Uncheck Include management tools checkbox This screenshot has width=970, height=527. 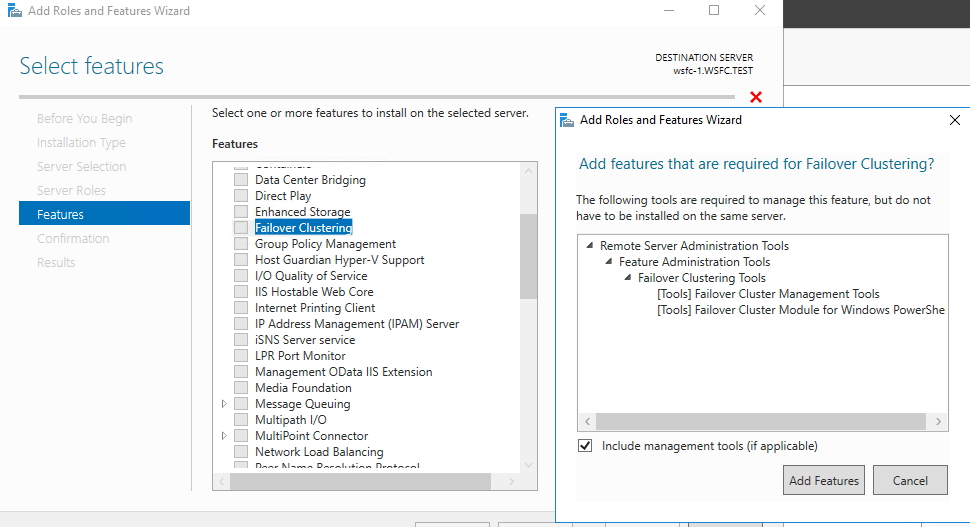[x=585, y=446]
